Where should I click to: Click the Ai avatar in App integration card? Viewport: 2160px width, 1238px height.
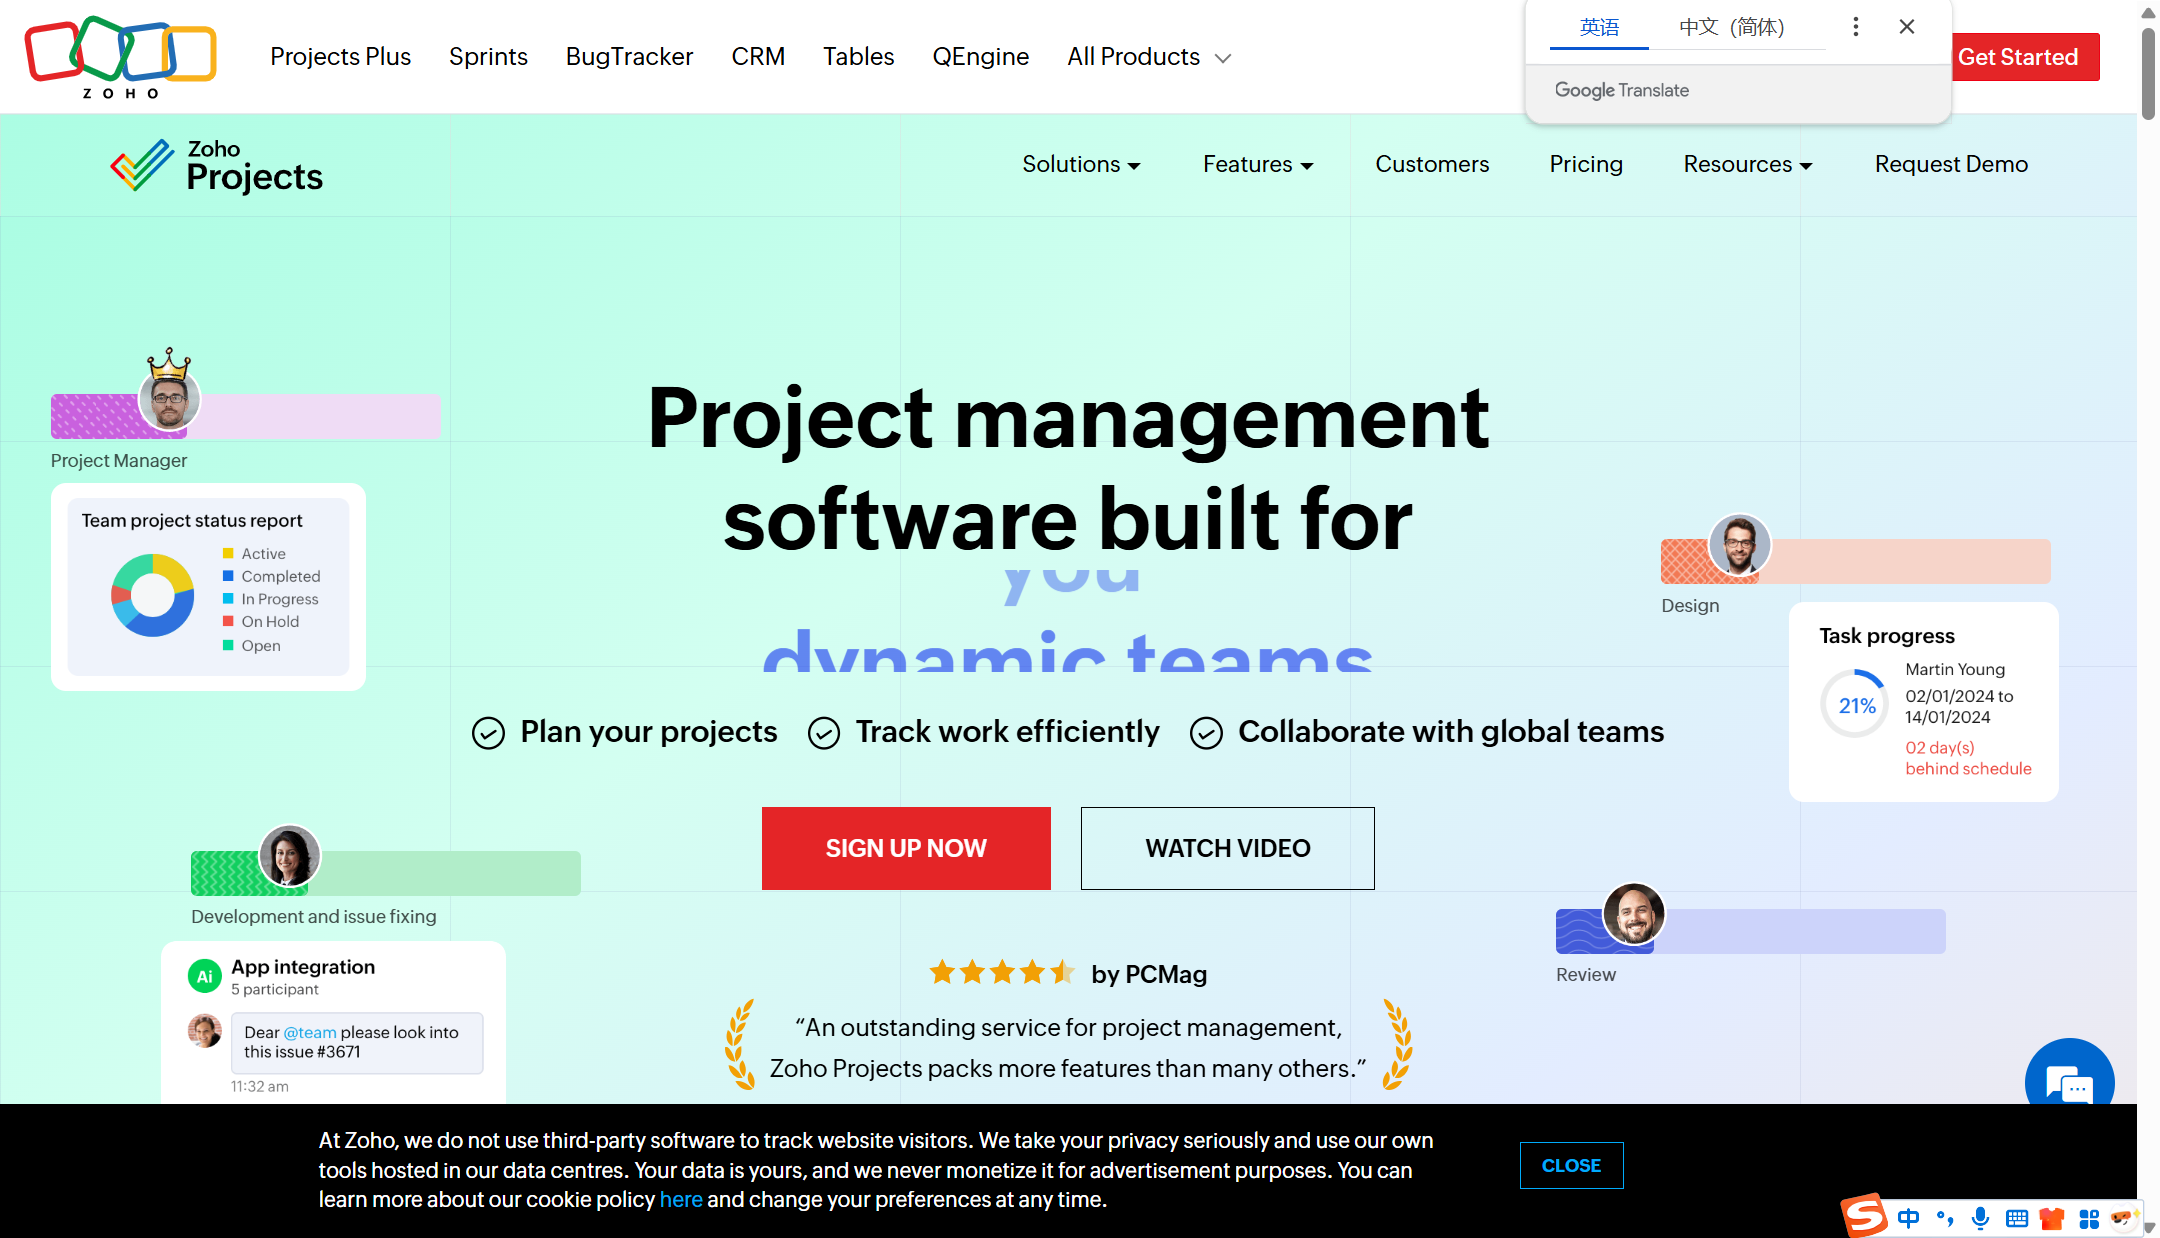click(204, 976)
